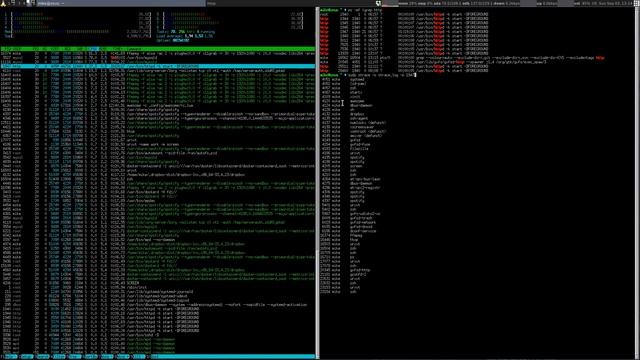Click the Swp usage meter in htop
Image resolution: width=640 pixels, height=360 pixels.
(x=78, y=36)
